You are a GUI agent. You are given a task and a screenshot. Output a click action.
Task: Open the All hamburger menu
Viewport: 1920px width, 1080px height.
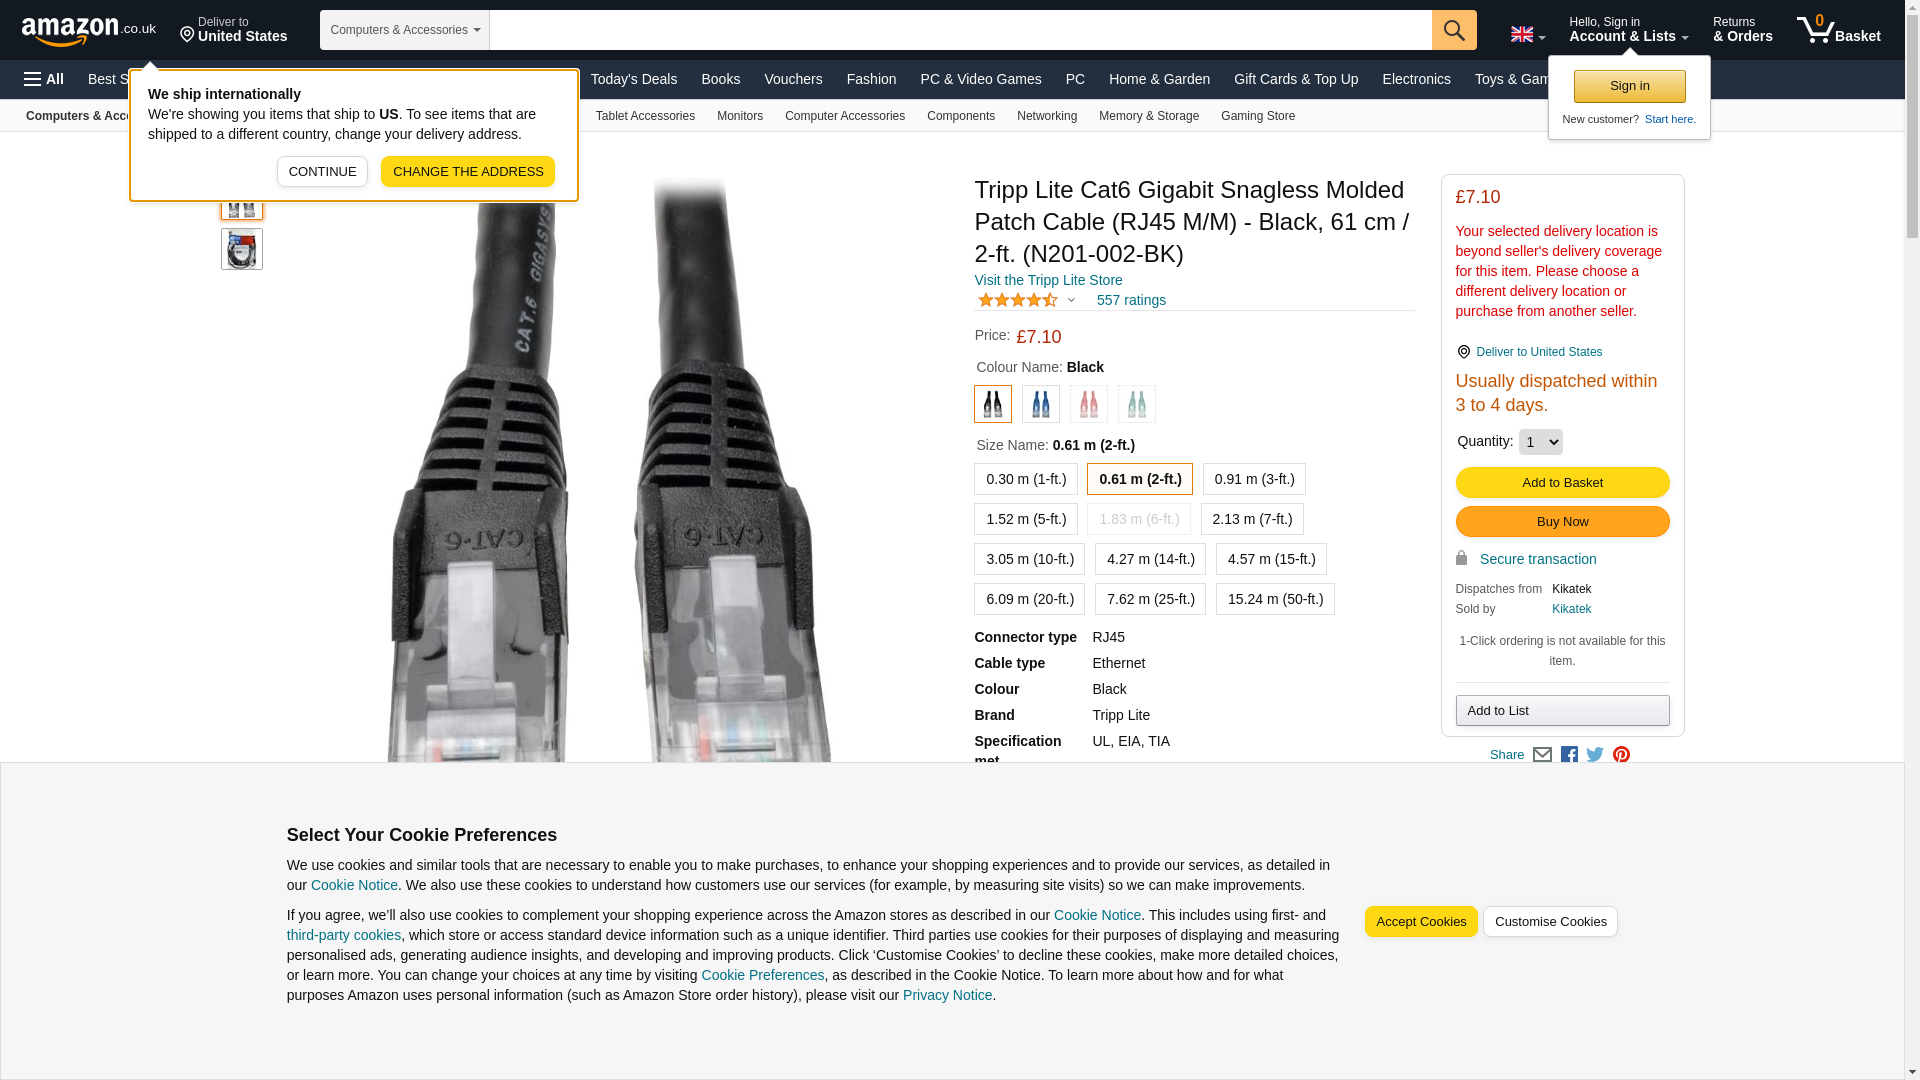click(x=44, y=79)
